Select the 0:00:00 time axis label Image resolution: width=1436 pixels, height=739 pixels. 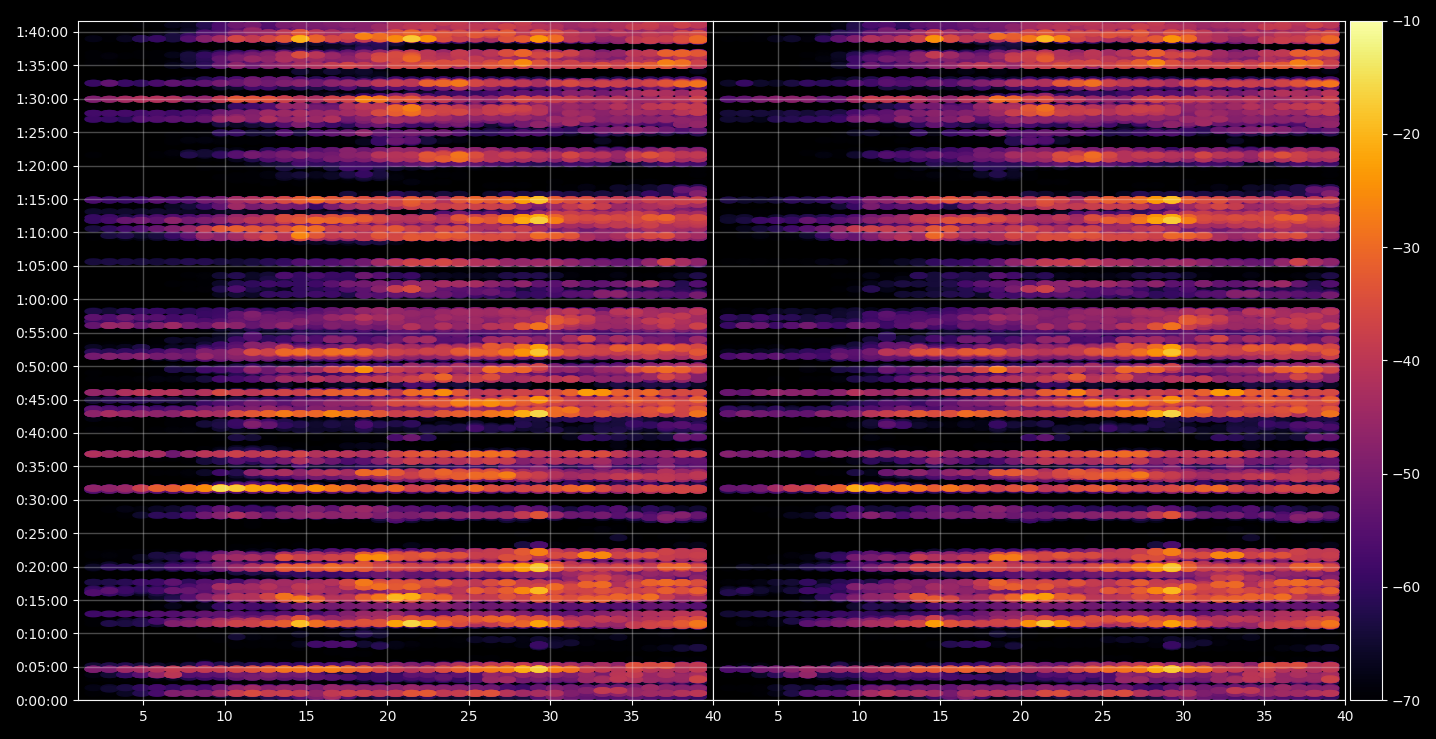tap(42, 701)
